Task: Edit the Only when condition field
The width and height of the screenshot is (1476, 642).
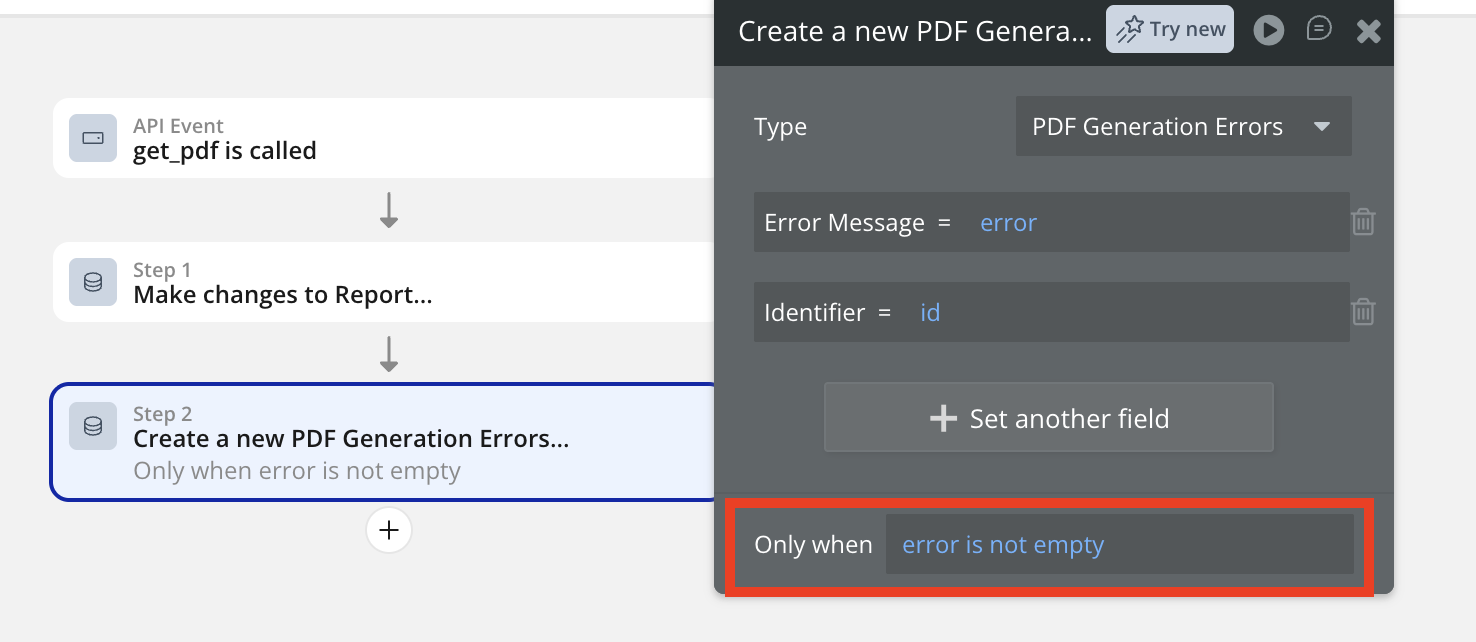Action: (1120, 544)
